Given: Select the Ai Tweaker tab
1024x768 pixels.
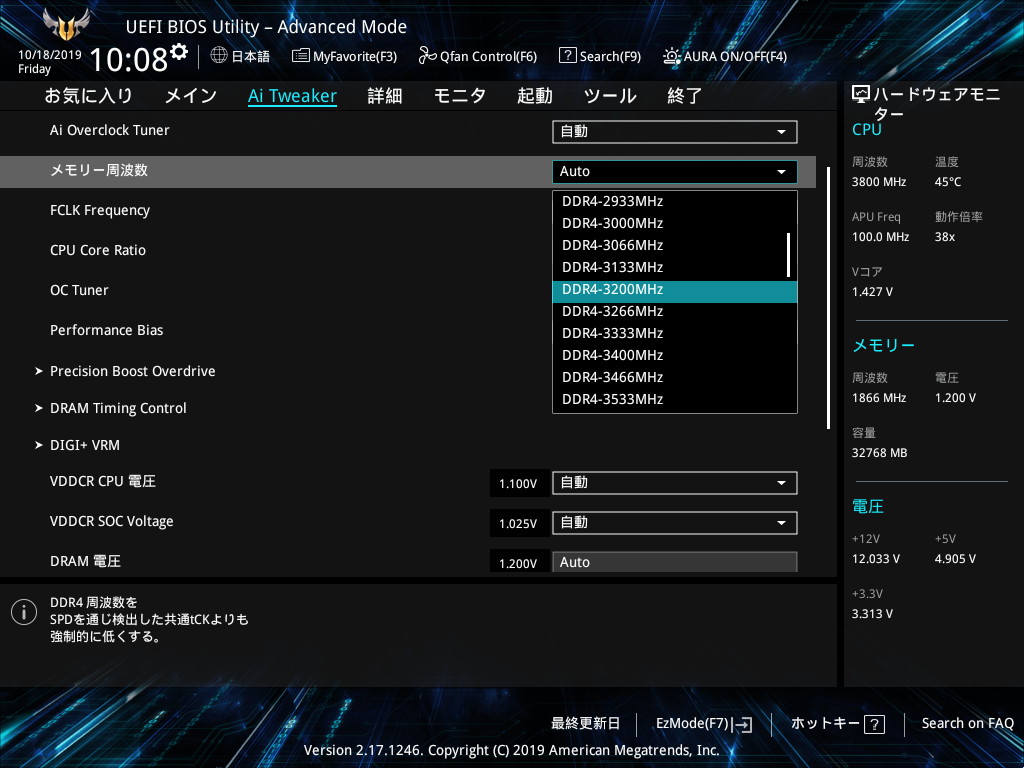Looking at the screenshot, I should point(293,96).
